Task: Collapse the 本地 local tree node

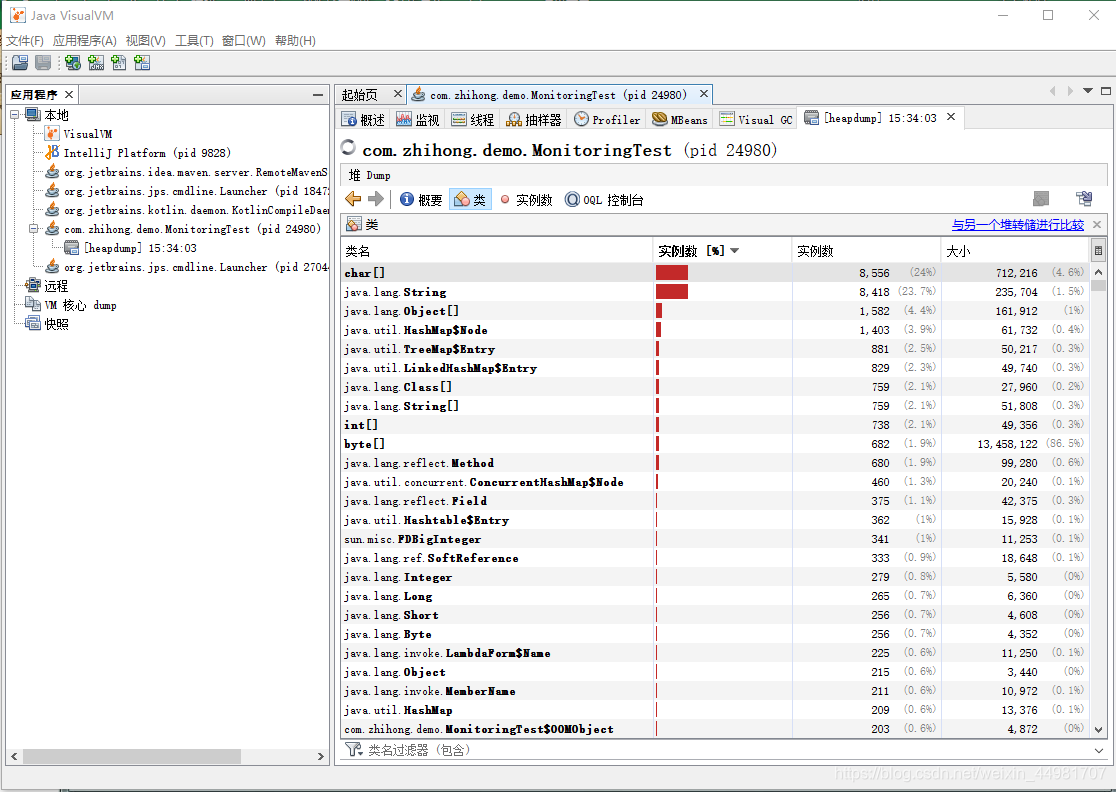Action: 14,115
